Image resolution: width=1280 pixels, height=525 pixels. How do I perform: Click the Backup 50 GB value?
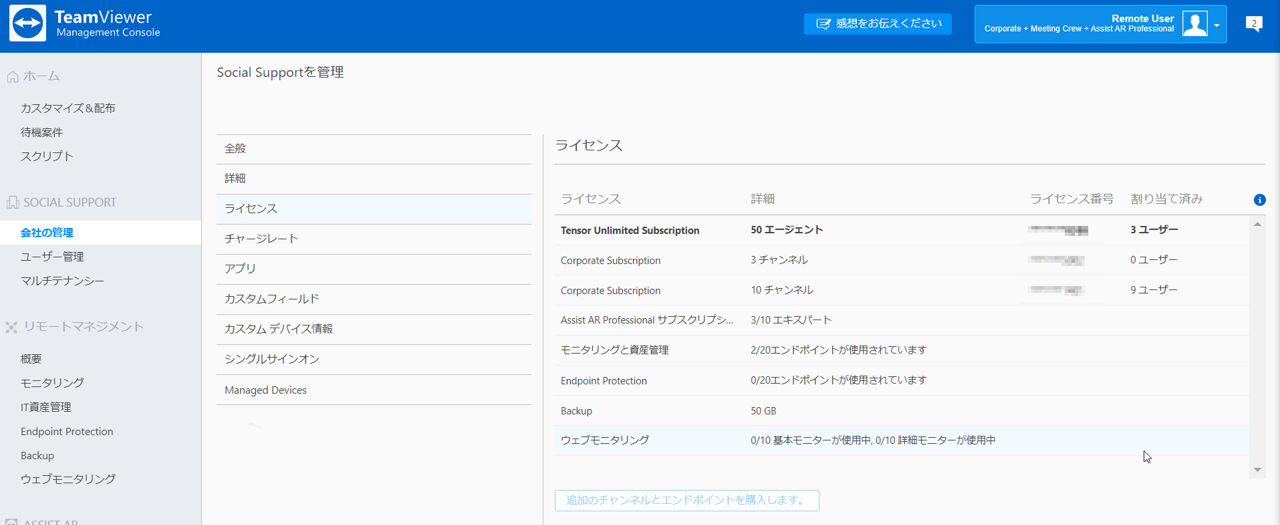(x=764, y=411)
